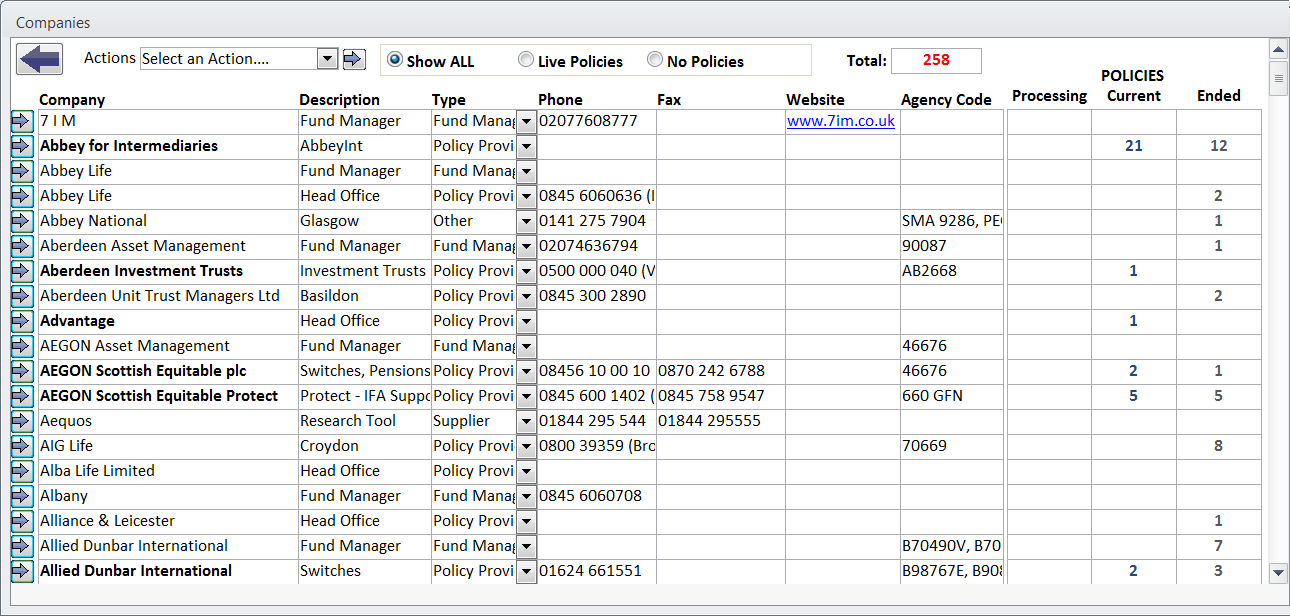Screen dimensions: 1290x616
Task: Open the Advantage record arrow
Action: click(x=22, y=321)
